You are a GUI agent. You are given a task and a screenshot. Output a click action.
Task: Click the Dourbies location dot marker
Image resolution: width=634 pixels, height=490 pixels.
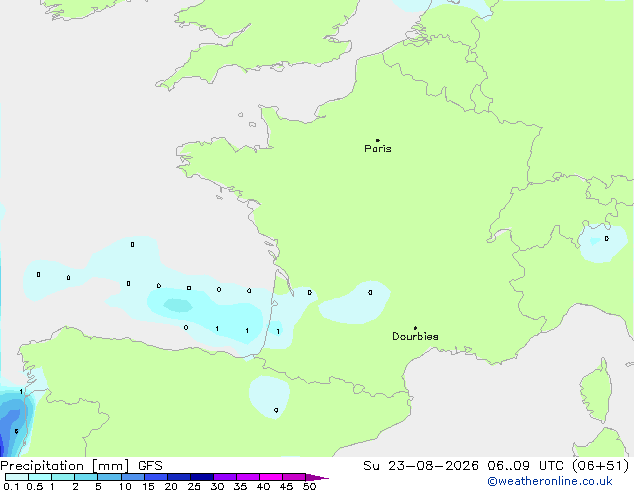click(x=415, y=328)
